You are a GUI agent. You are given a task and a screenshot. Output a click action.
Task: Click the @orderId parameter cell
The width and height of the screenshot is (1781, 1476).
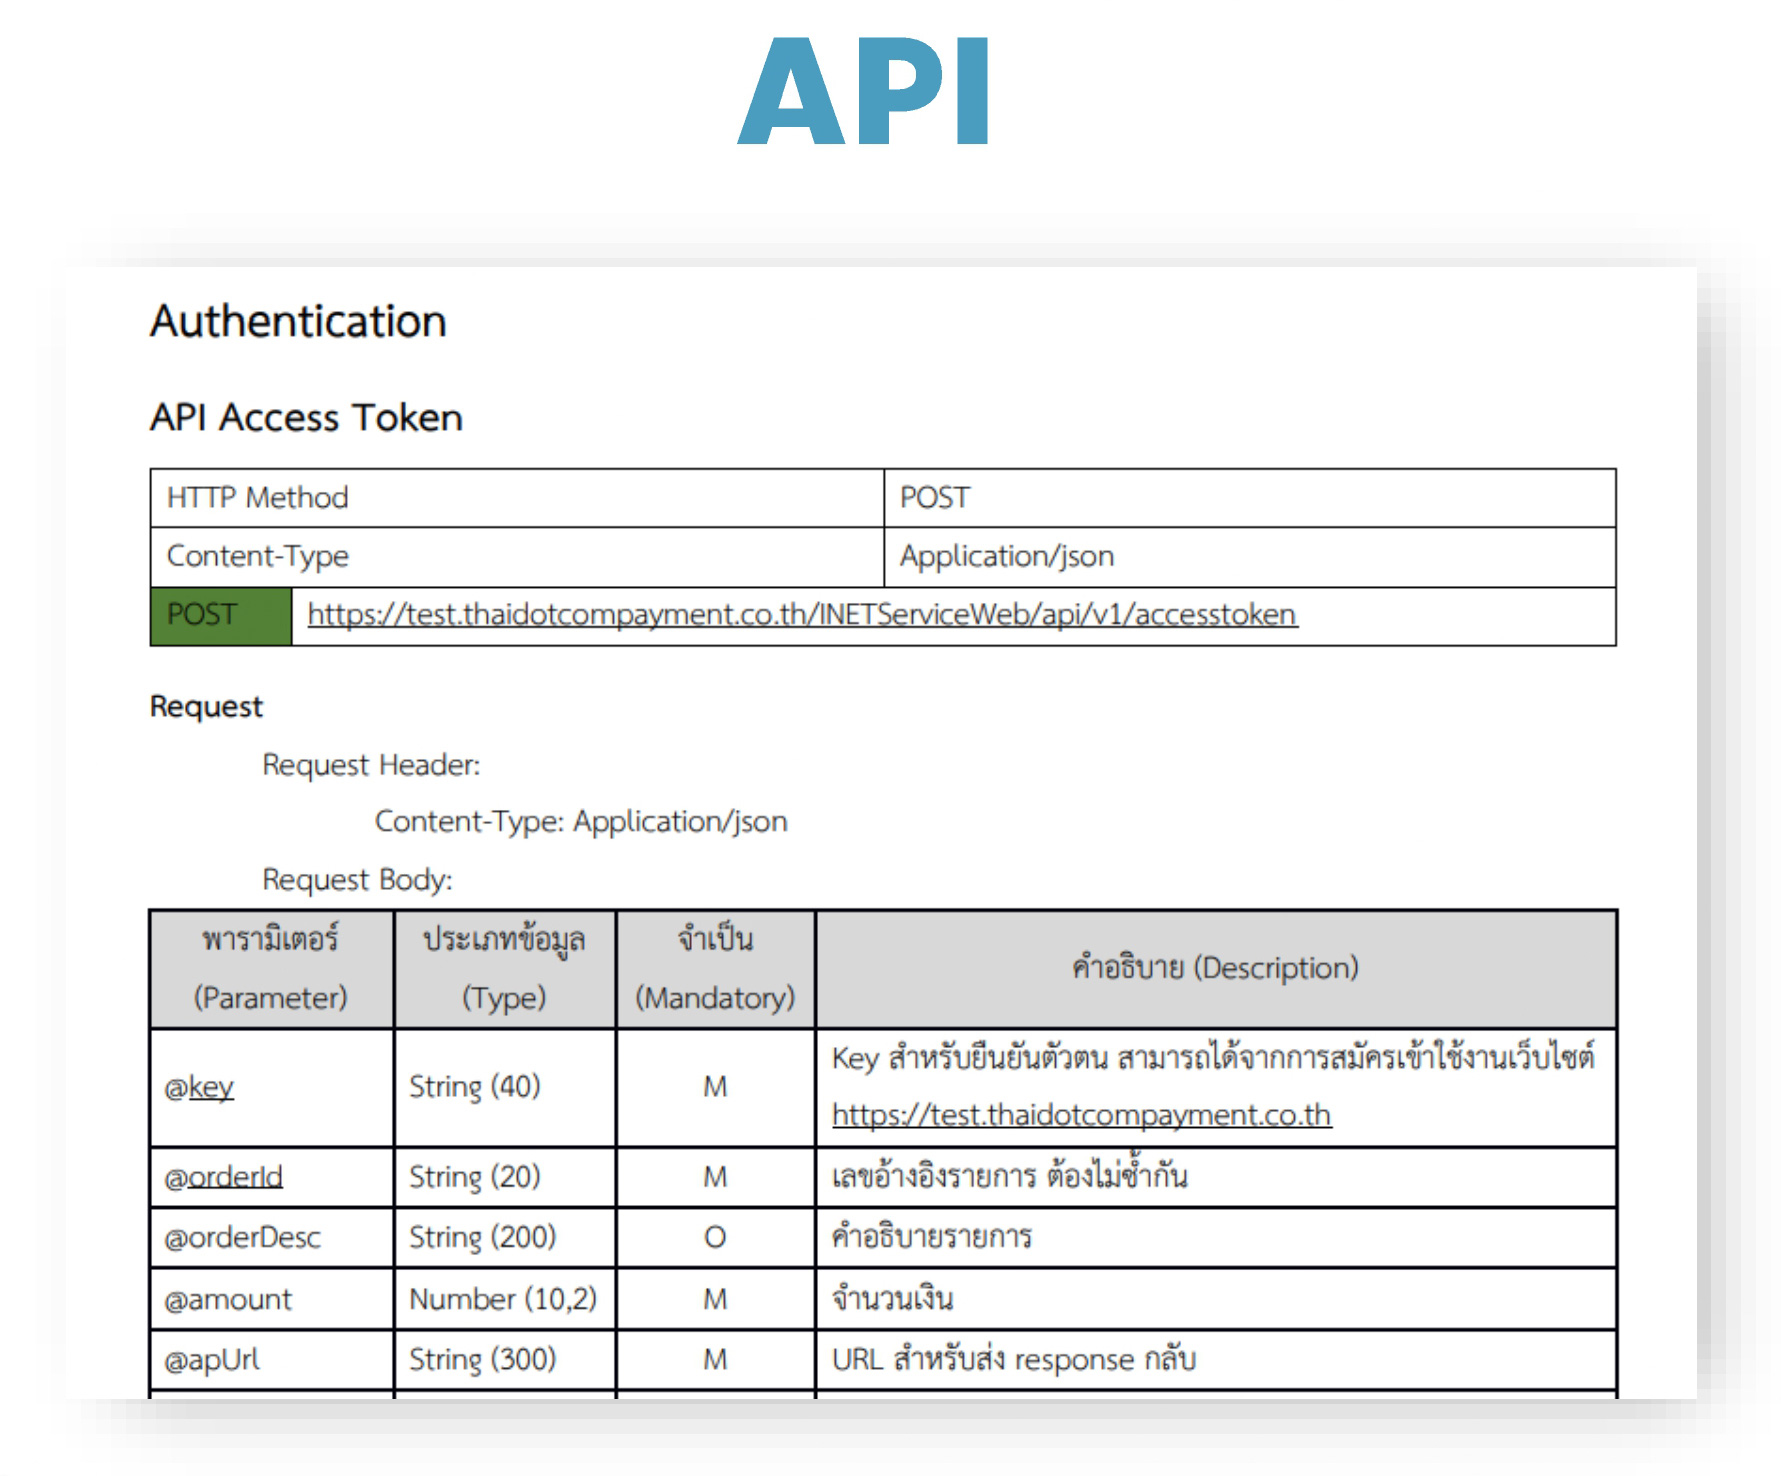[271, 1178]
